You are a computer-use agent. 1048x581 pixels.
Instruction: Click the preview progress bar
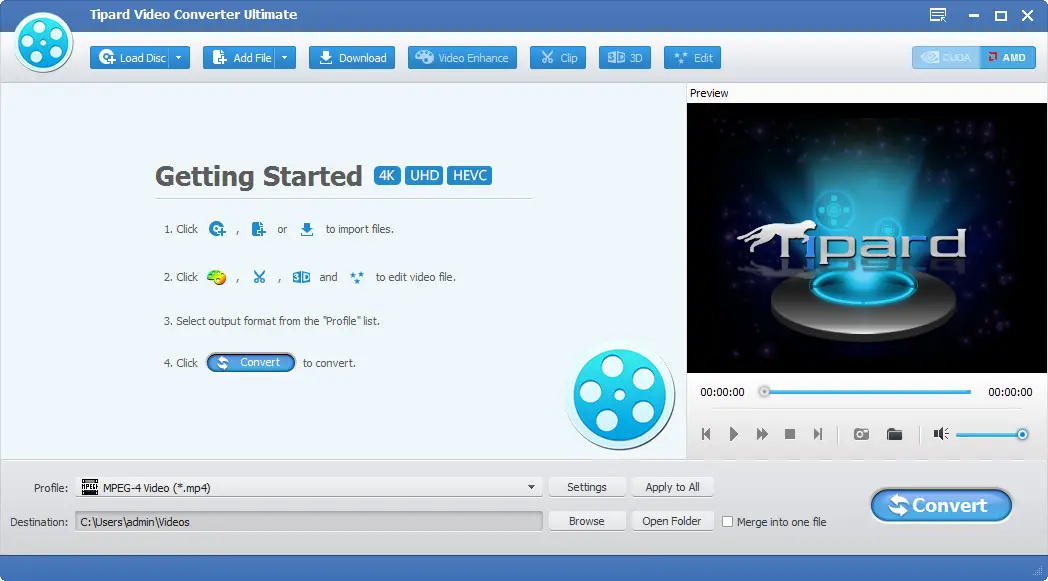(866, 392)
